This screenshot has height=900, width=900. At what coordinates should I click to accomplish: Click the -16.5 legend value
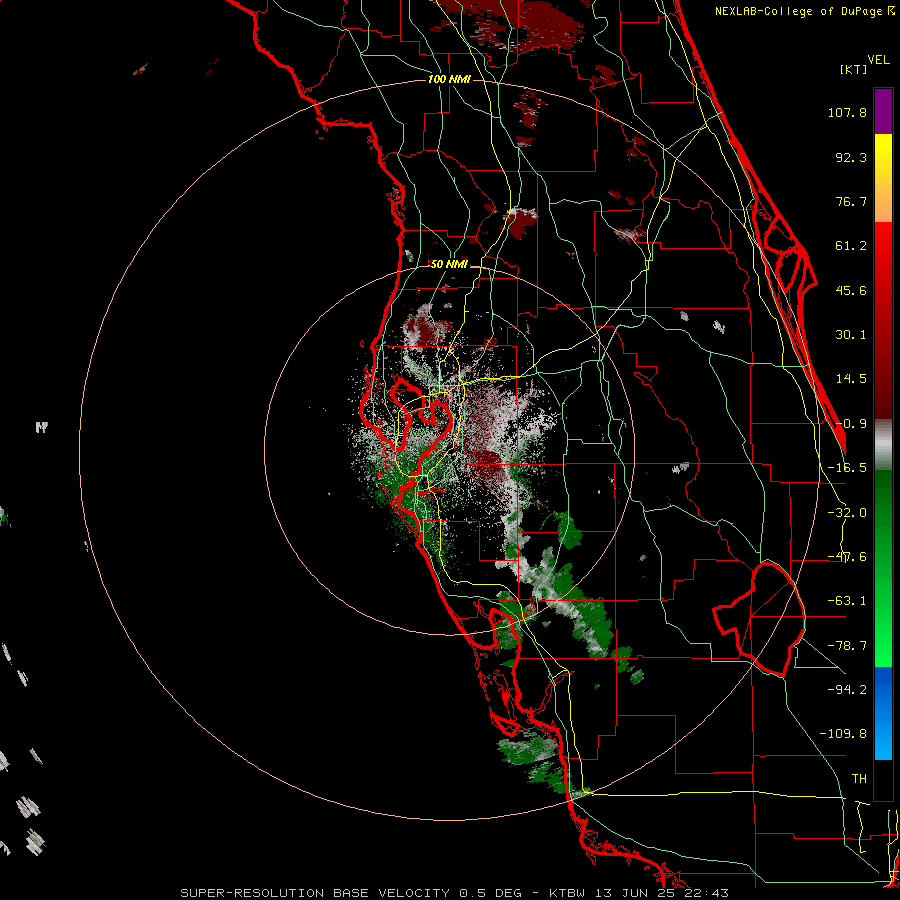pos(847,468)
